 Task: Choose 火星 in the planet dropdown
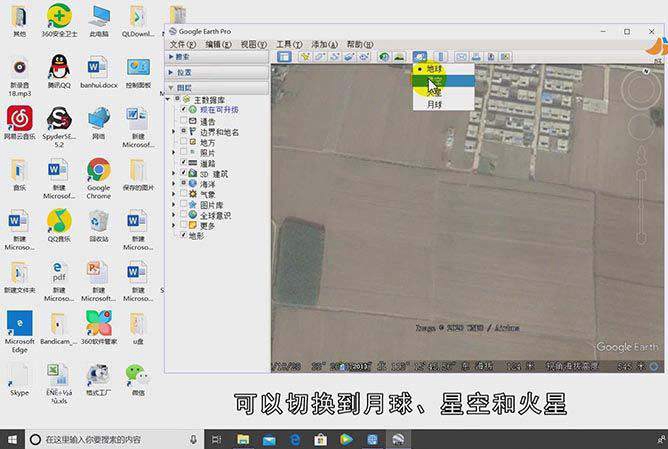(443, 92)
